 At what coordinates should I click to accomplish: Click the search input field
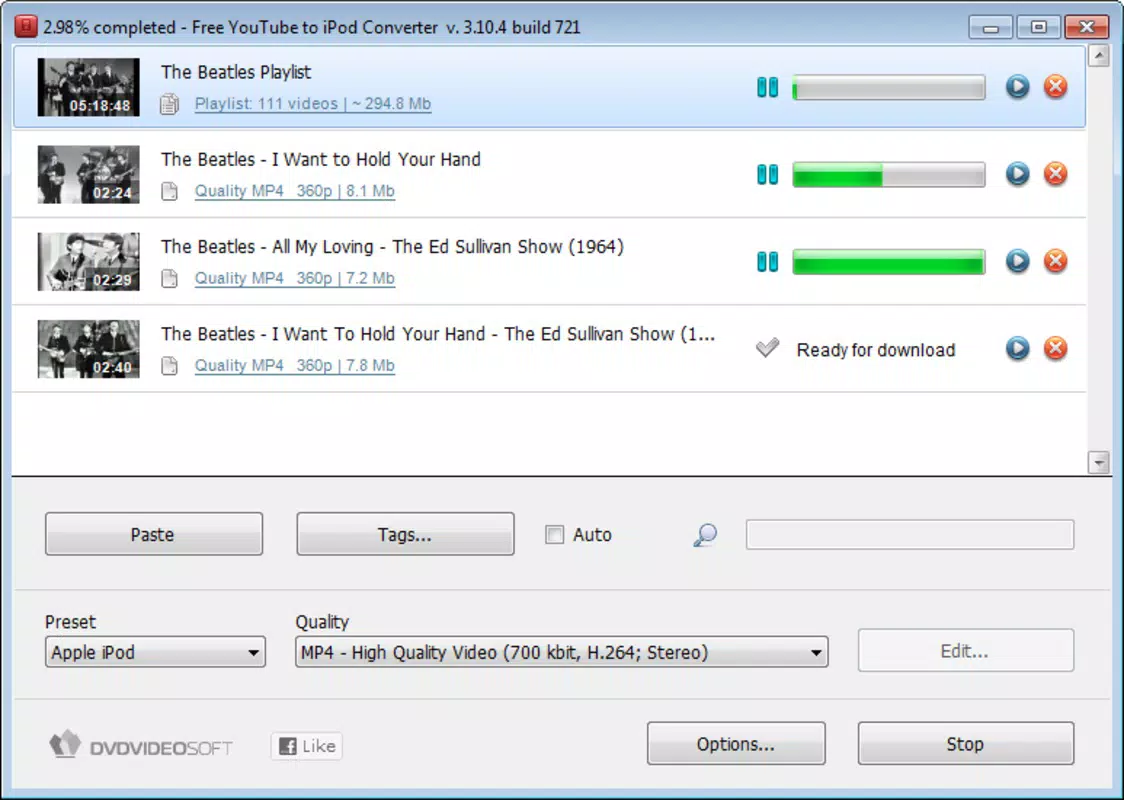(x=910, y=535)
